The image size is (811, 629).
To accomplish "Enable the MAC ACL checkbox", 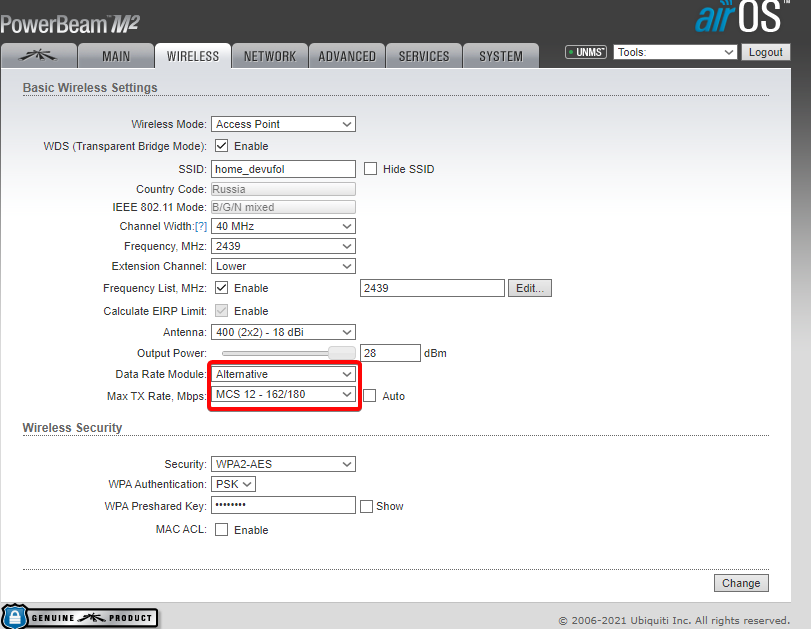I will pyautogui.click(x=221, y=530).
